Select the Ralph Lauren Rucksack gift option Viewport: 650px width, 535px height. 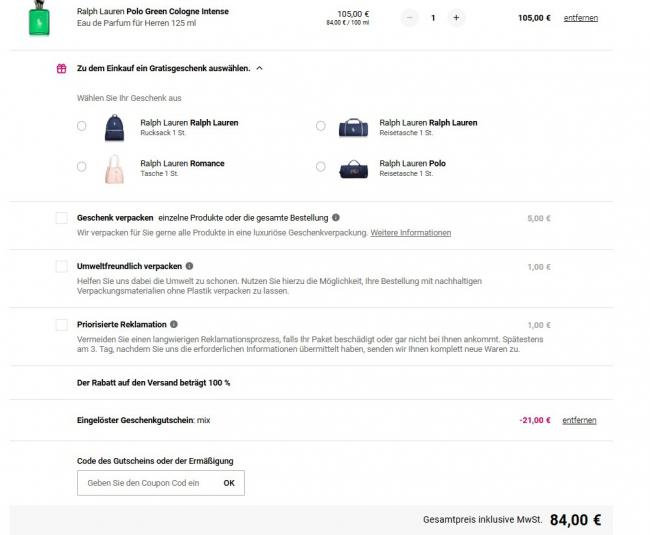pyautogui.click(x=82, y=127)
